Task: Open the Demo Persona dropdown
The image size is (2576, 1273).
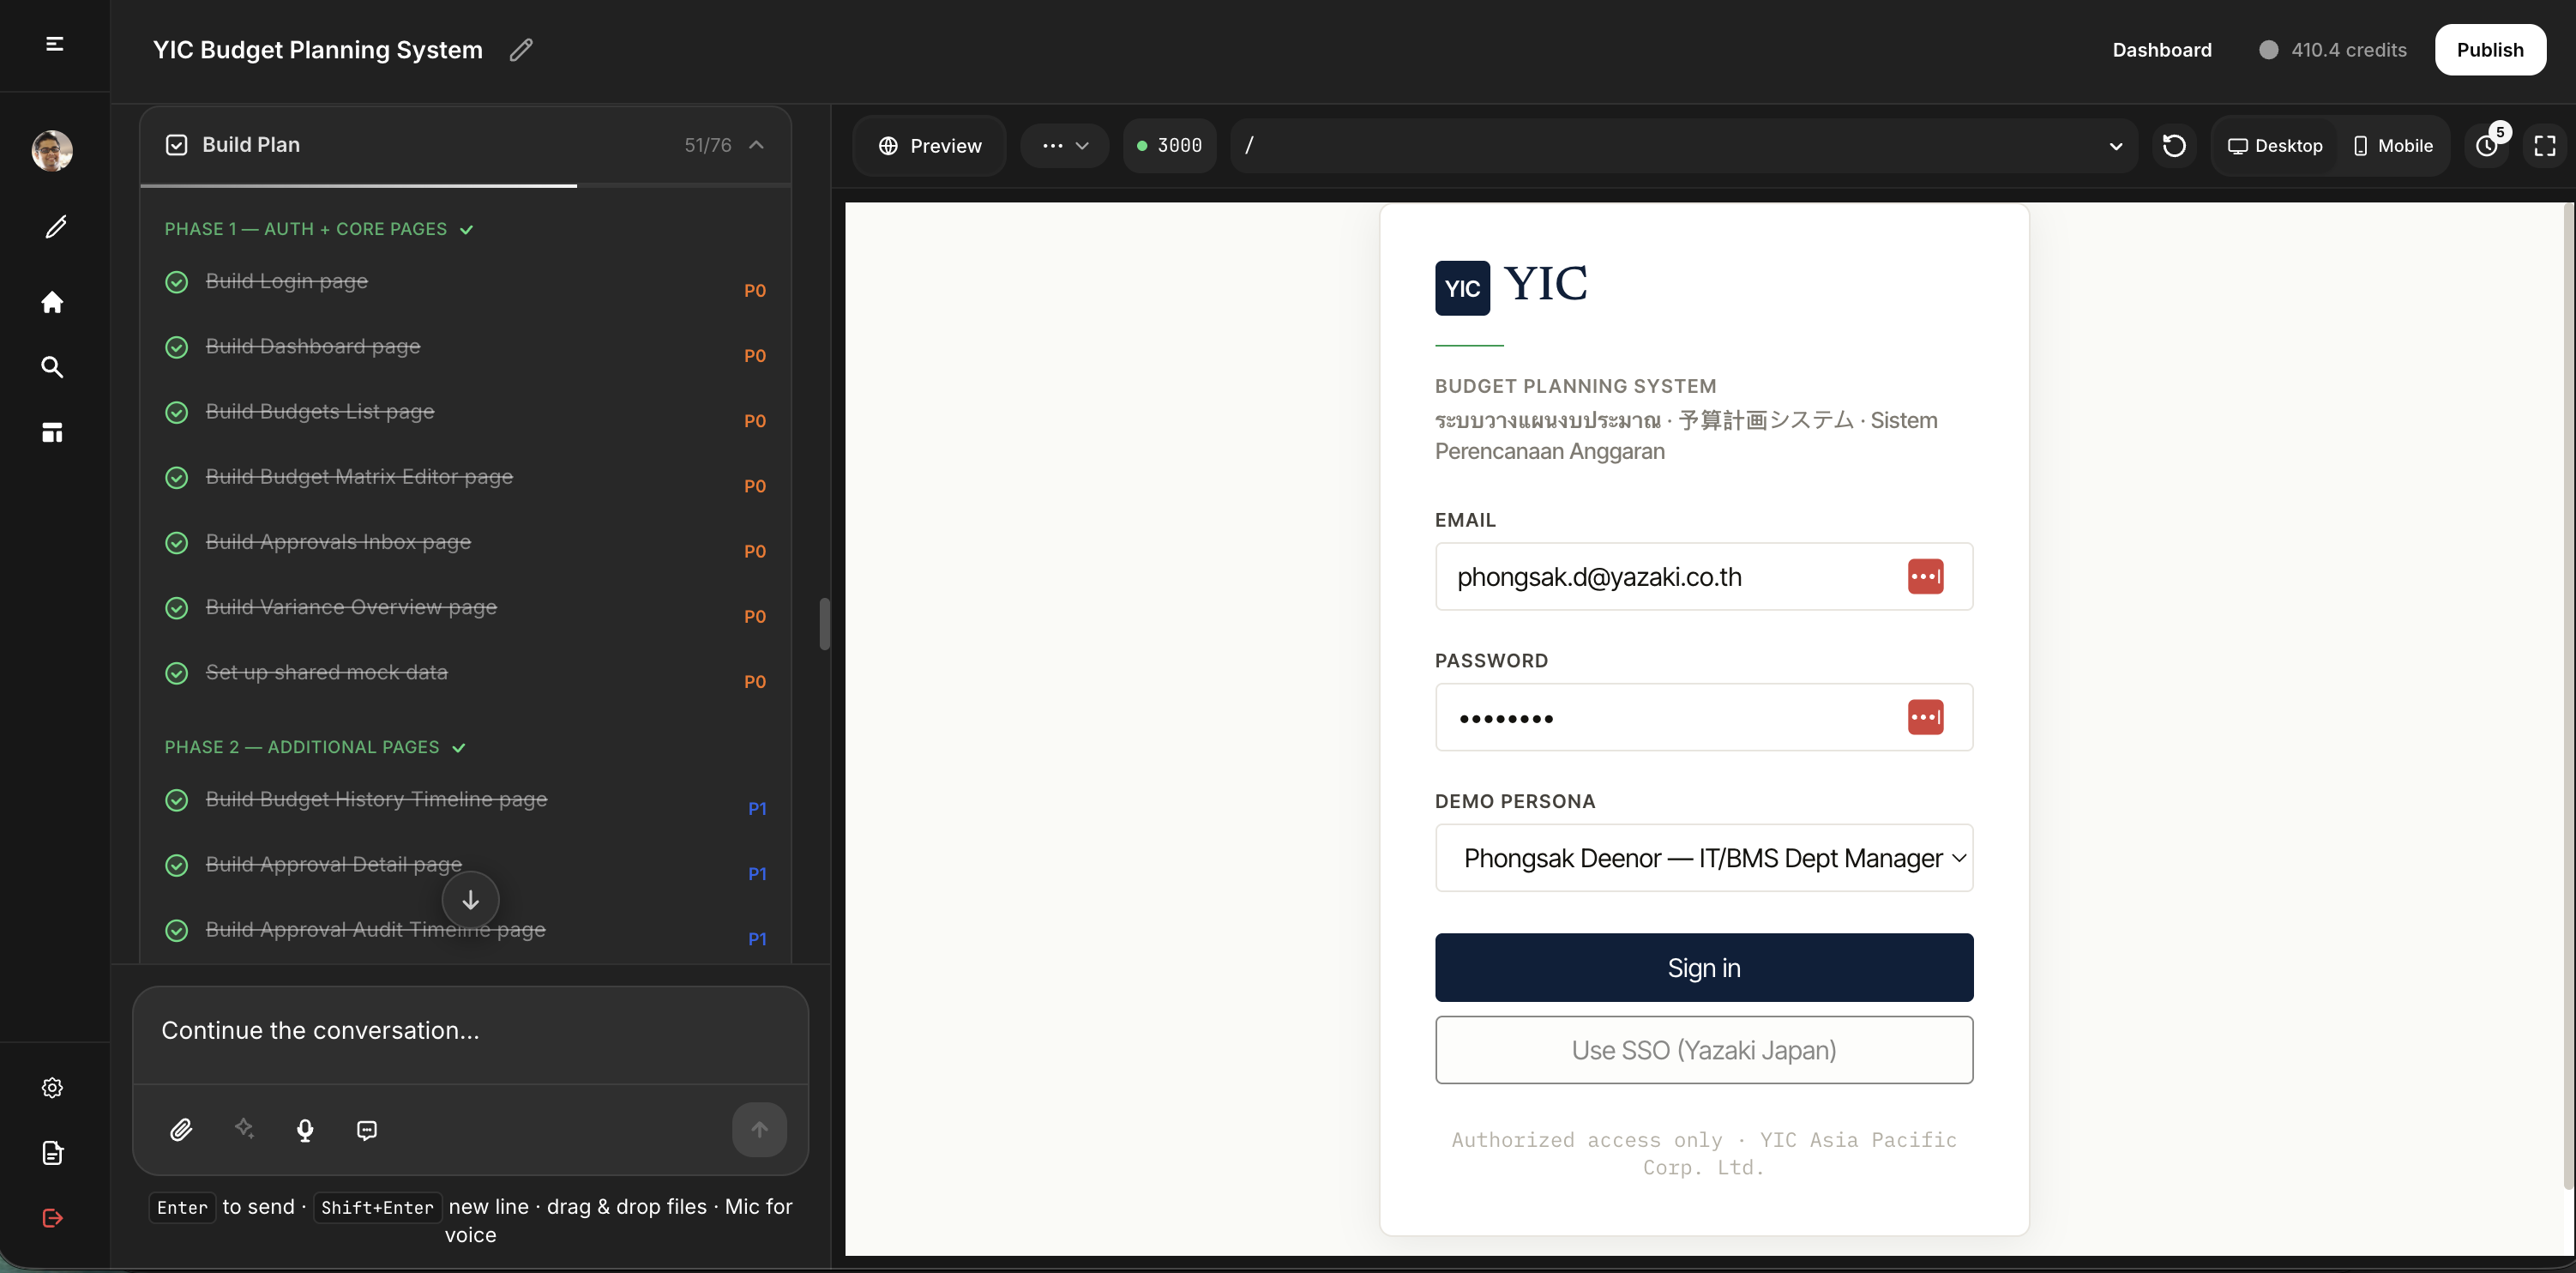Action: pyautogui.click(x=1703, y=858)
